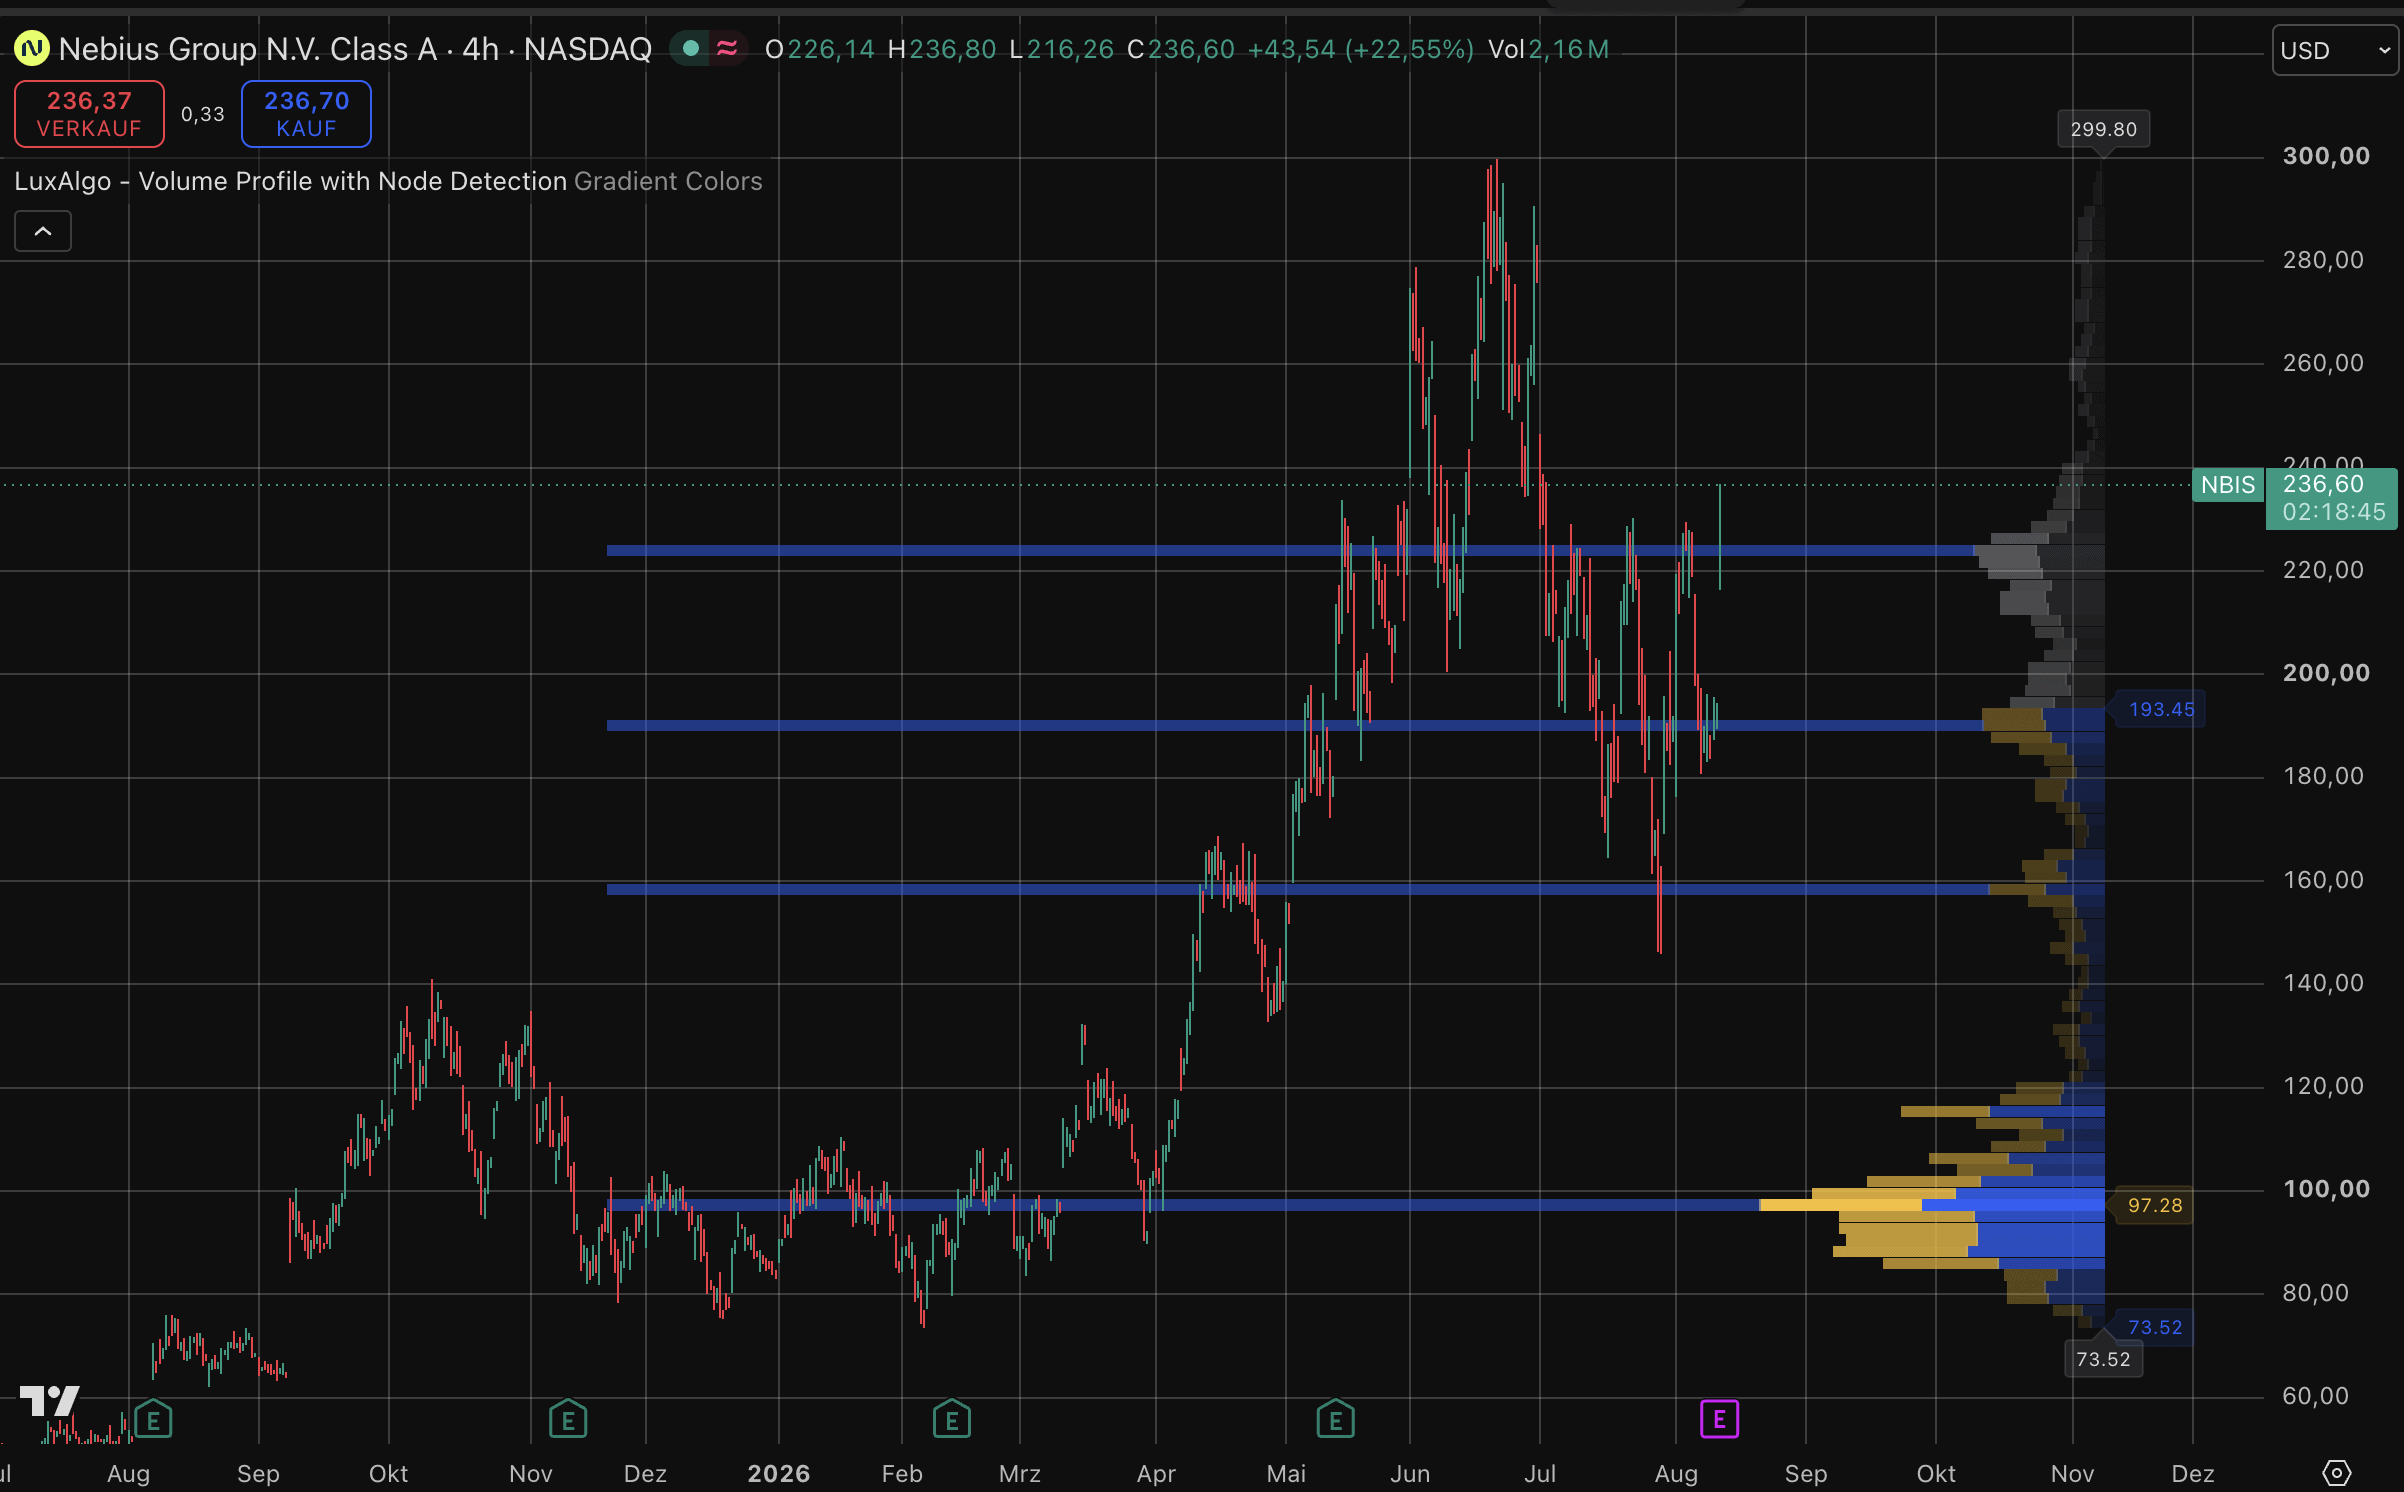Click the Jul label on time axis
The image size is (2404, 1492).
click(x=1540, y=1474)
